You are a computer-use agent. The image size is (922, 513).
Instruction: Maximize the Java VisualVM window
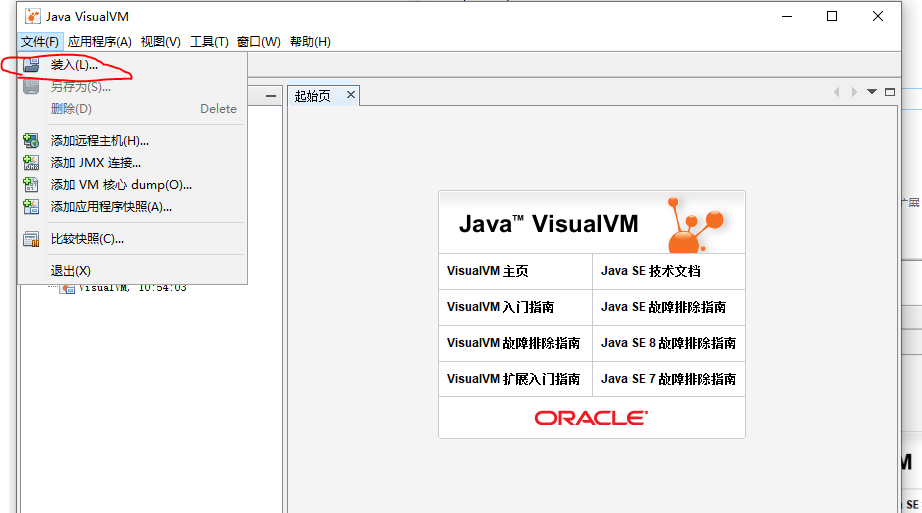831,16
